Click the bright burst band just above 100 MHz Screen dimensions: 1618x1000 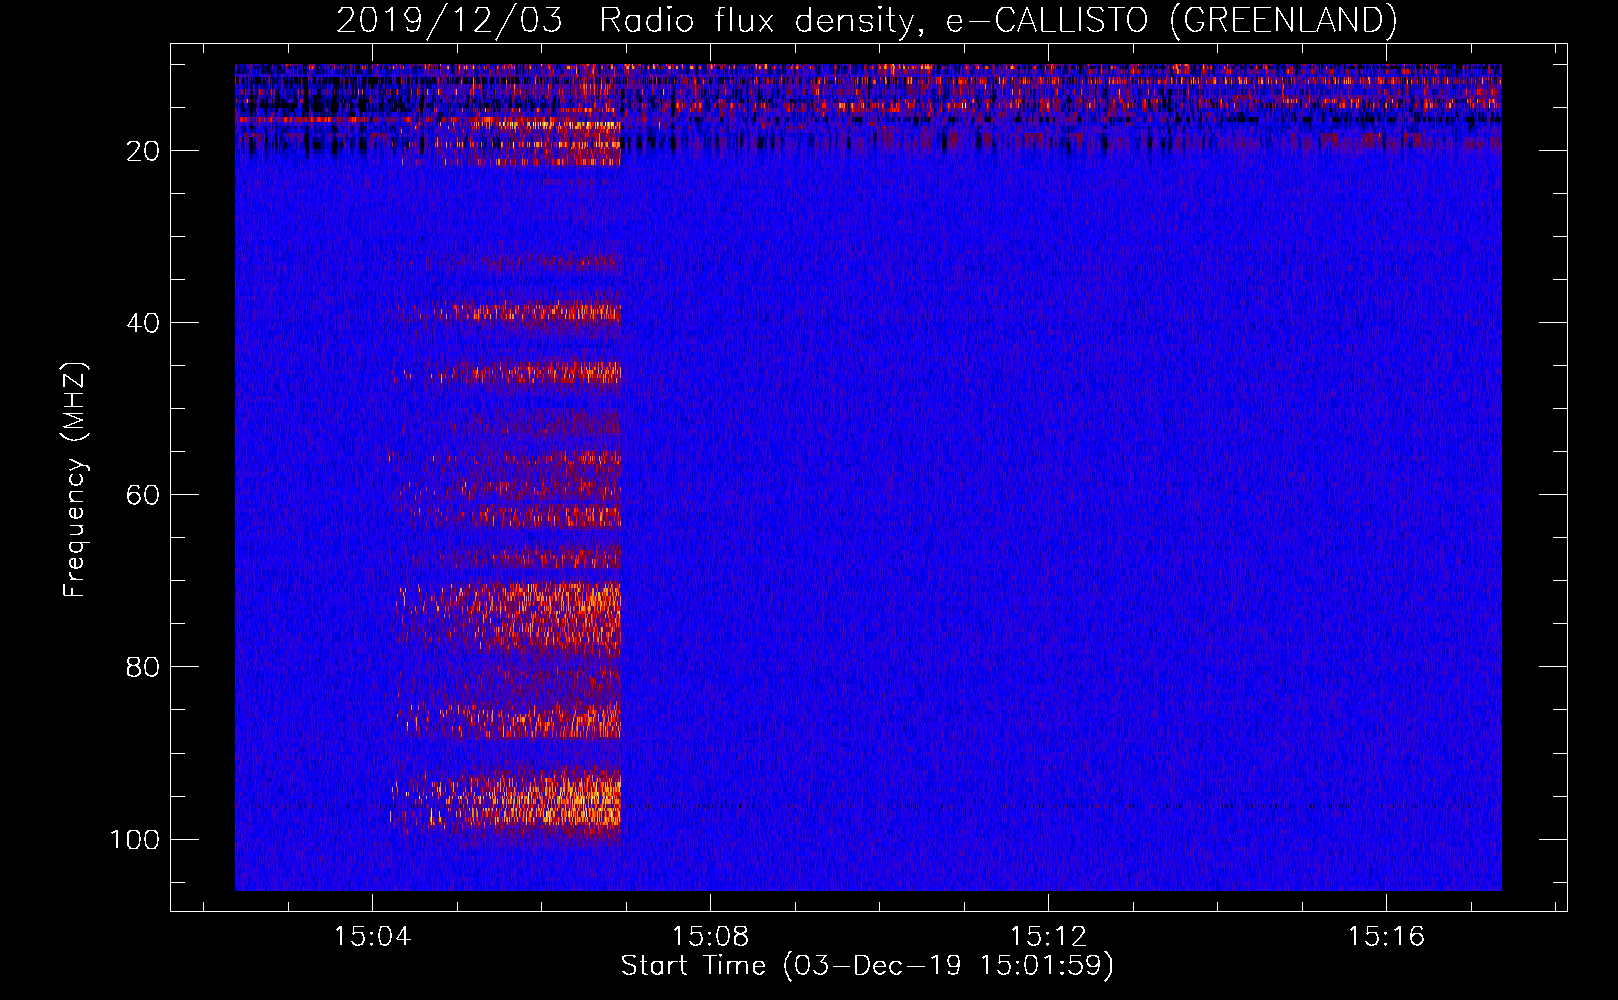507,802
